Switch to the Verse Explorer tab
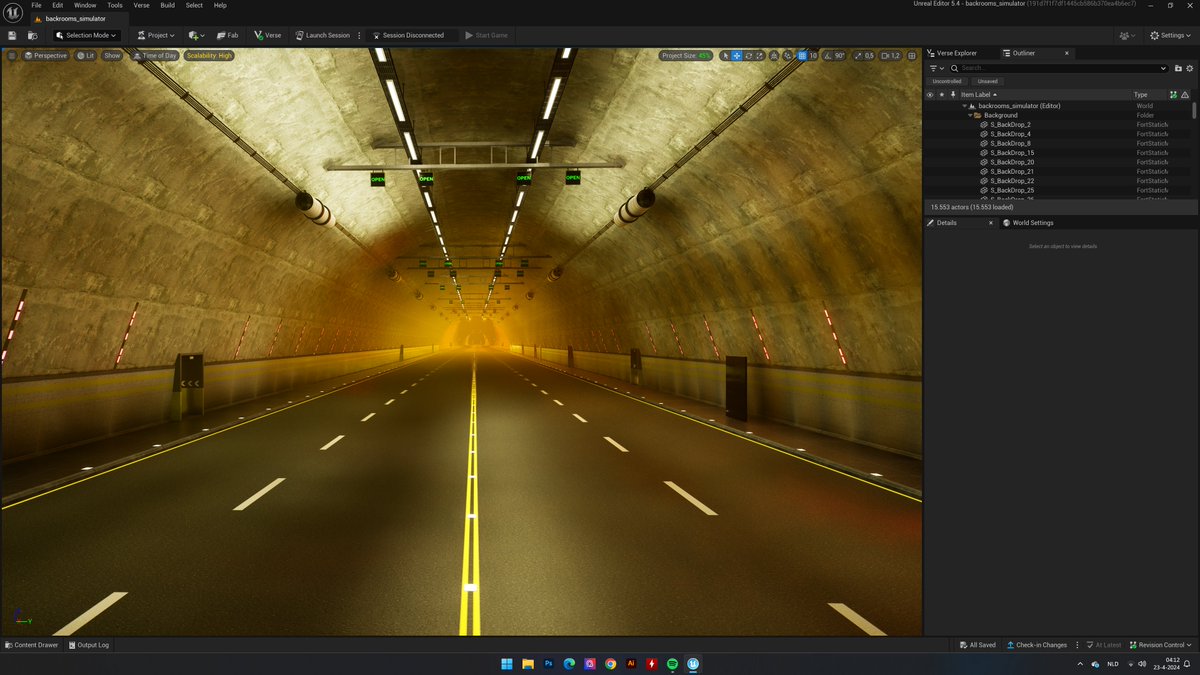This screenshot has height=675, width=1200. [952, 53]
